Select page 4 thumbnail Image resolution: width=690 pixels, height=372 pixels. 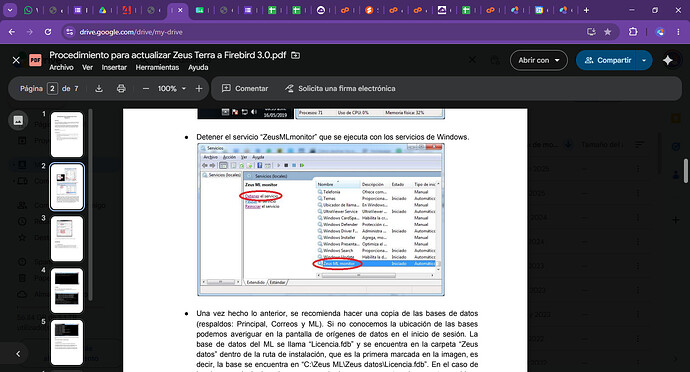(x=67, y=291)
